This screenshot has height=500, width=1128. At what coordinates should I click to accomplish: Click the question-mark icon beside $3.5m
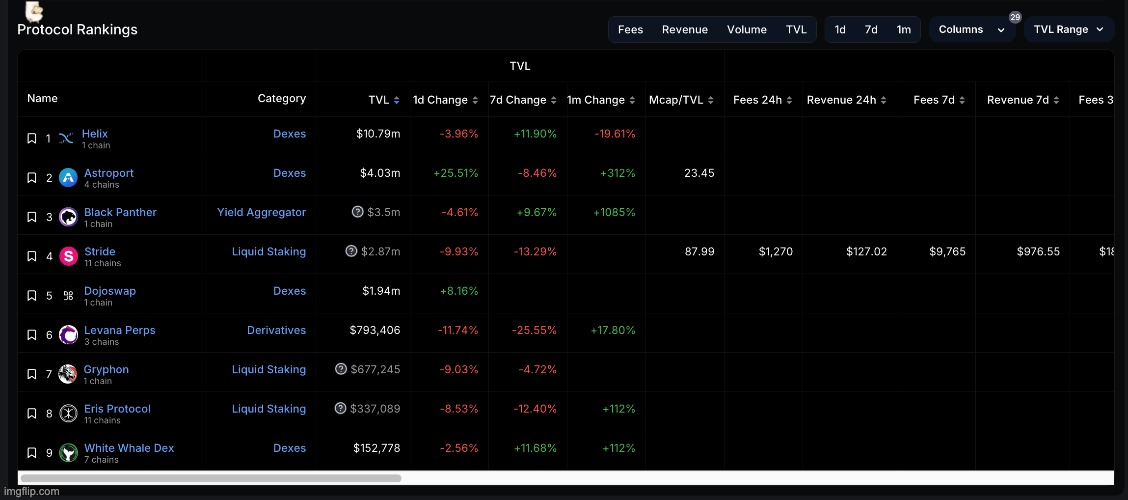[358, 212]
